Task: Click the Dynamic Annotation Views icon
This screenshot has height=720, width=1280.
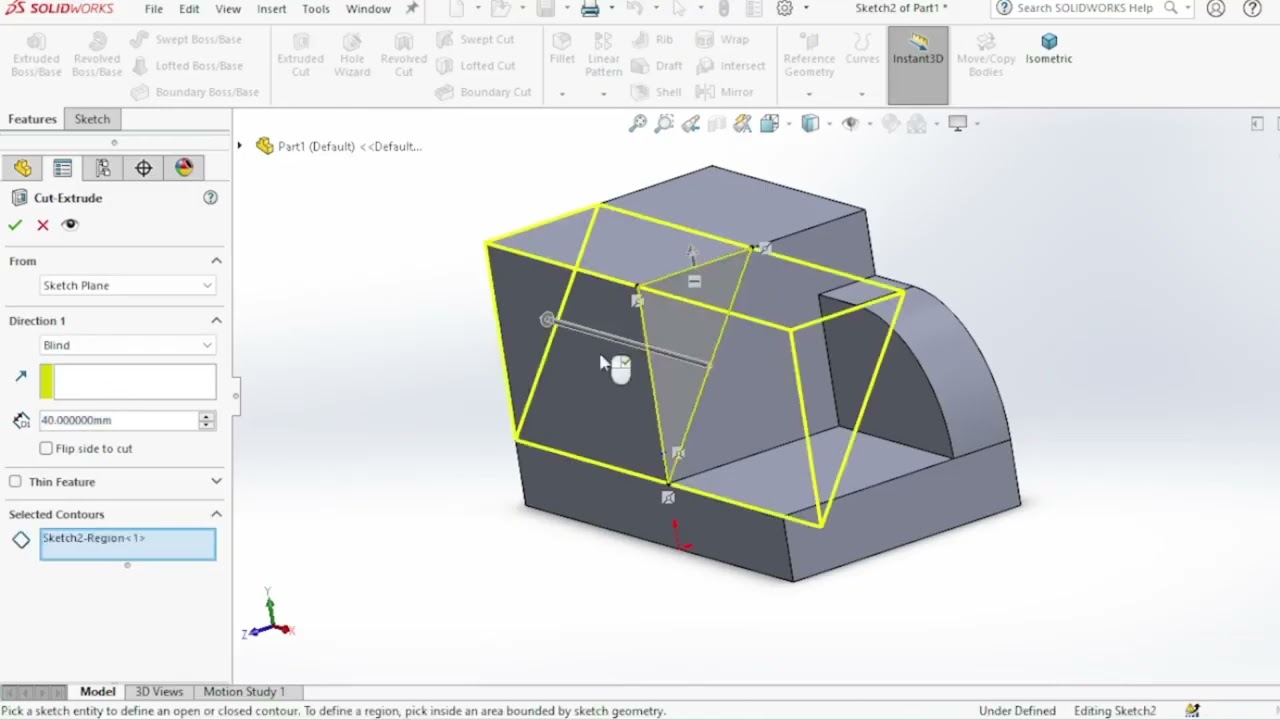Action: [x=742, y=123]
